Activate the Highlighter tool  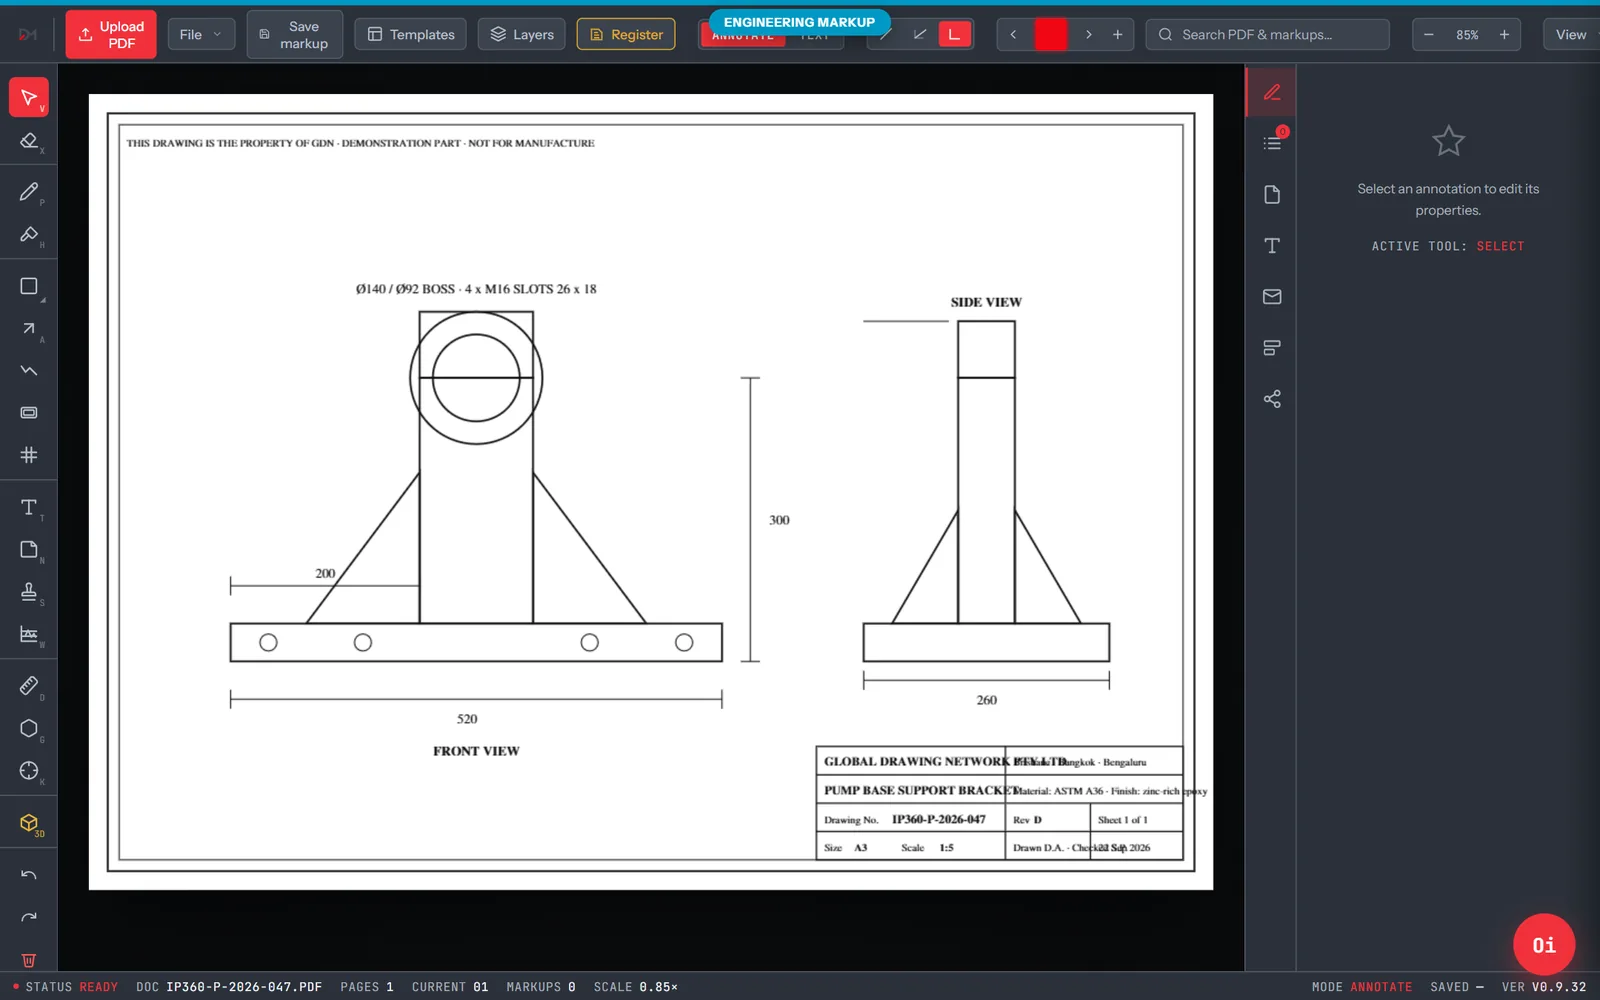(29, 234)
